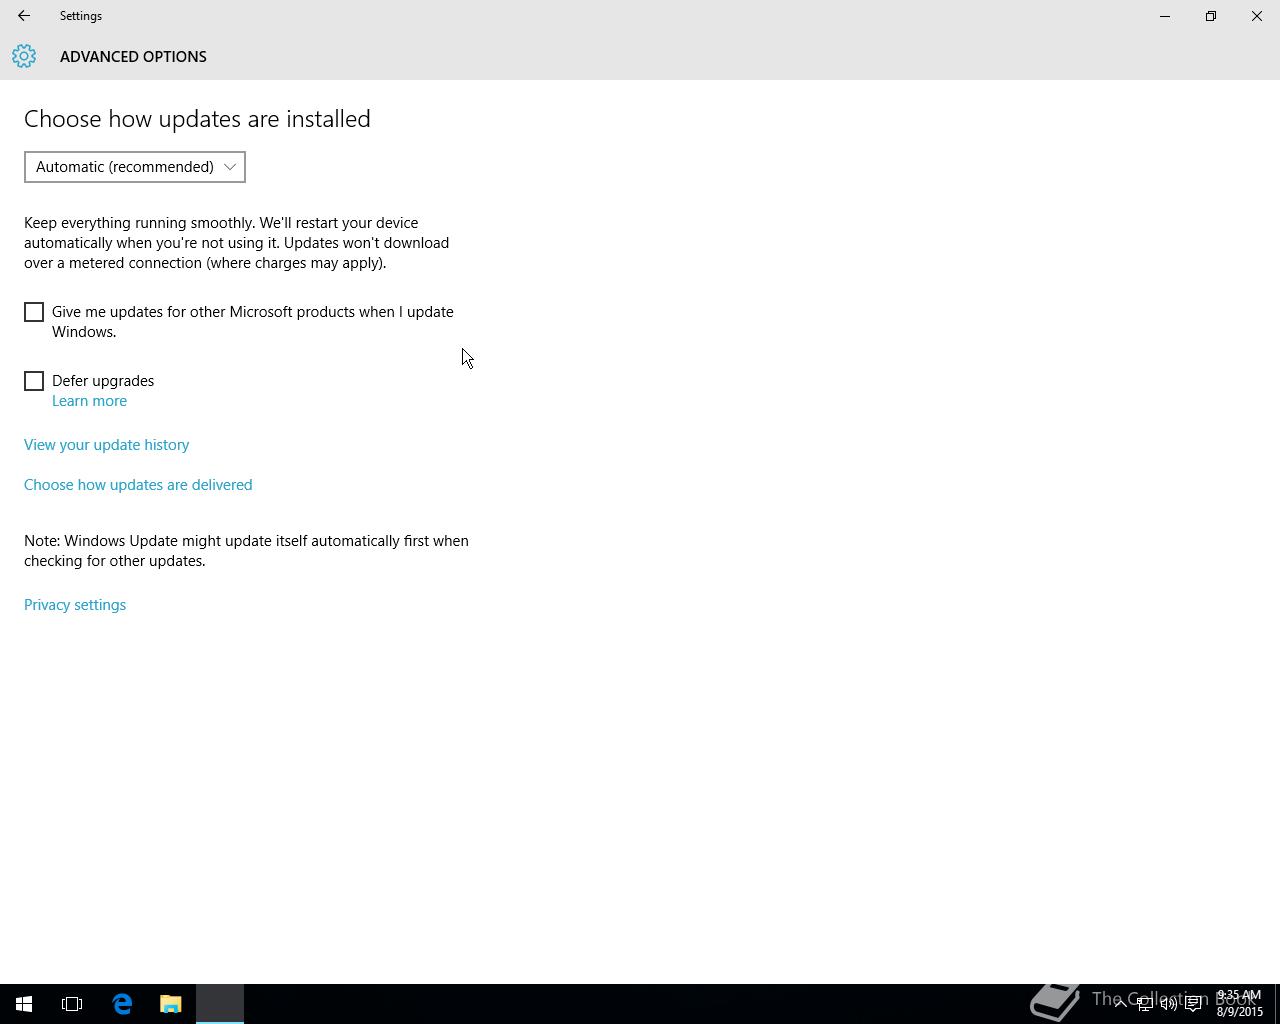Open Learn more about deferring upgrades
Image resolution: width=1280 pixels, height=1024 pixels.
point(89,401)
